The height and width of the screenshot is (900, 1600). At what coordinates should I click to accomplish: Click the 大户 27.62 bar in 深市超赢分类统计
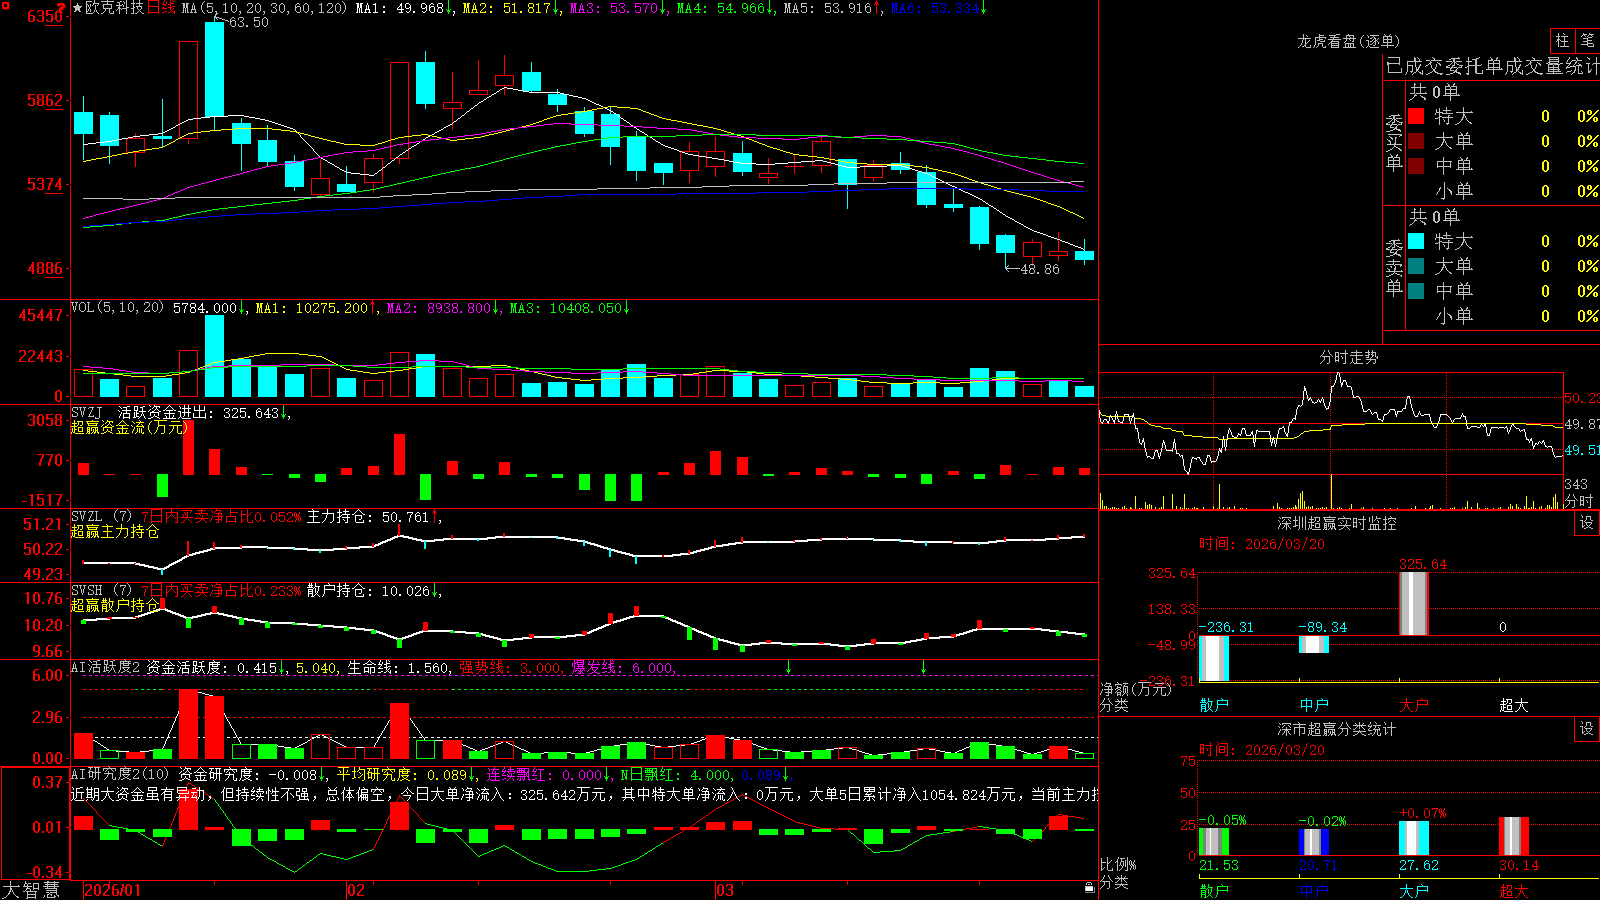tap(1414, 838)
